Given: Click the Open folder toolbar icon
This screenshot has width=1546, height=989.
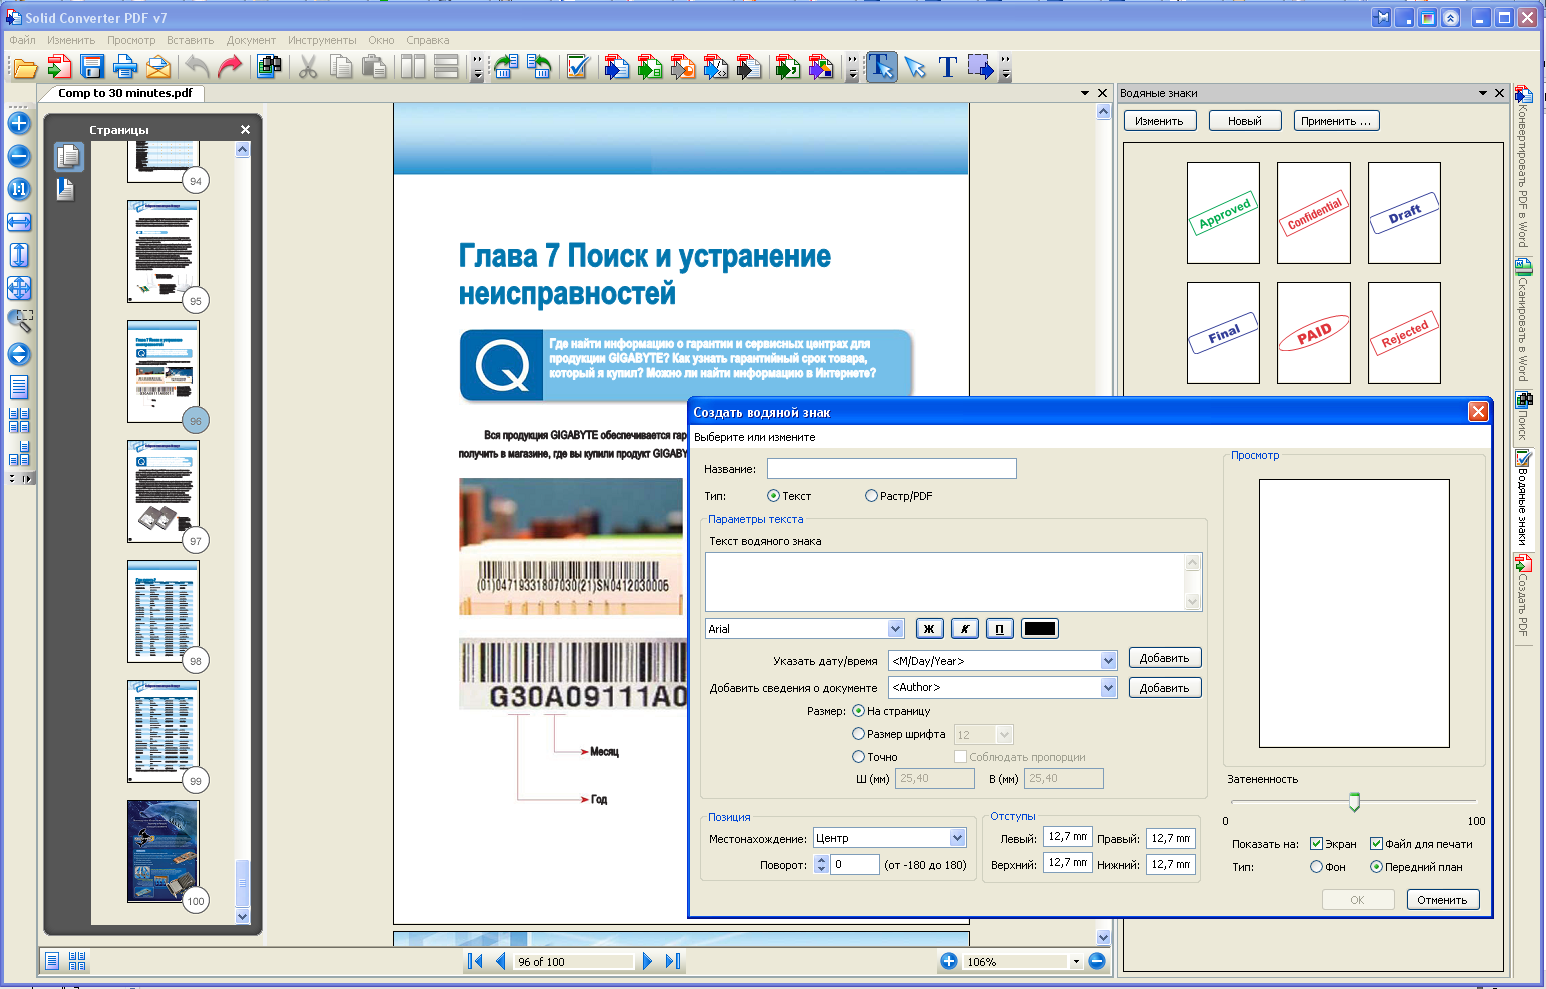Looking at the screenshot, I should coord(25,68).
